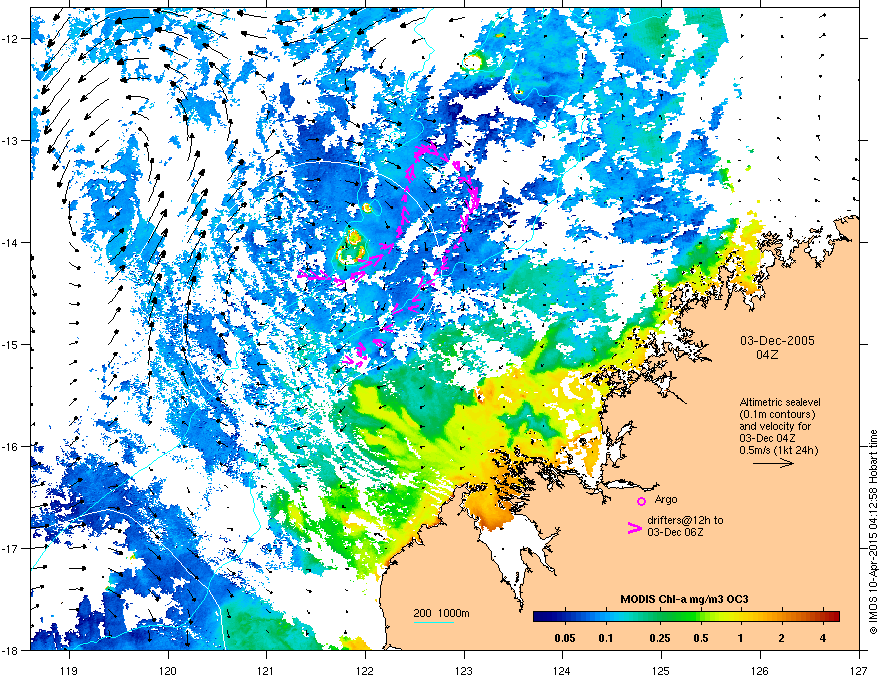The image size is (880, 680).
Task: Click the 120 longitude axis label
Action: [x=168, y=670]
